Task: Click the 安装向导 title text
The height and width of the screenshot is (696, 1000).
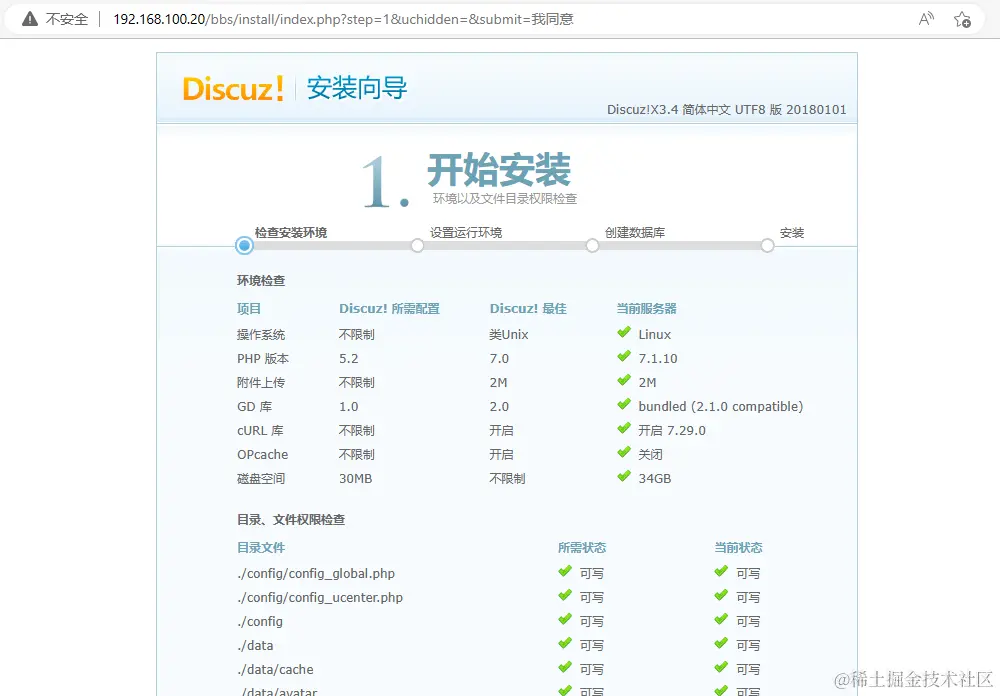Action: [x=357, y=88]
